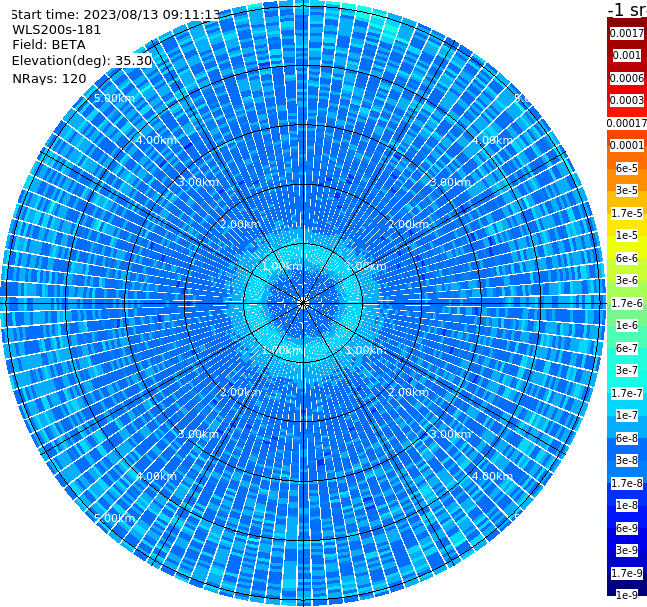Select the 2.00km range label in lower-left quadrant
This screenshot has width=647, height=607.
[x=240, y=392]
